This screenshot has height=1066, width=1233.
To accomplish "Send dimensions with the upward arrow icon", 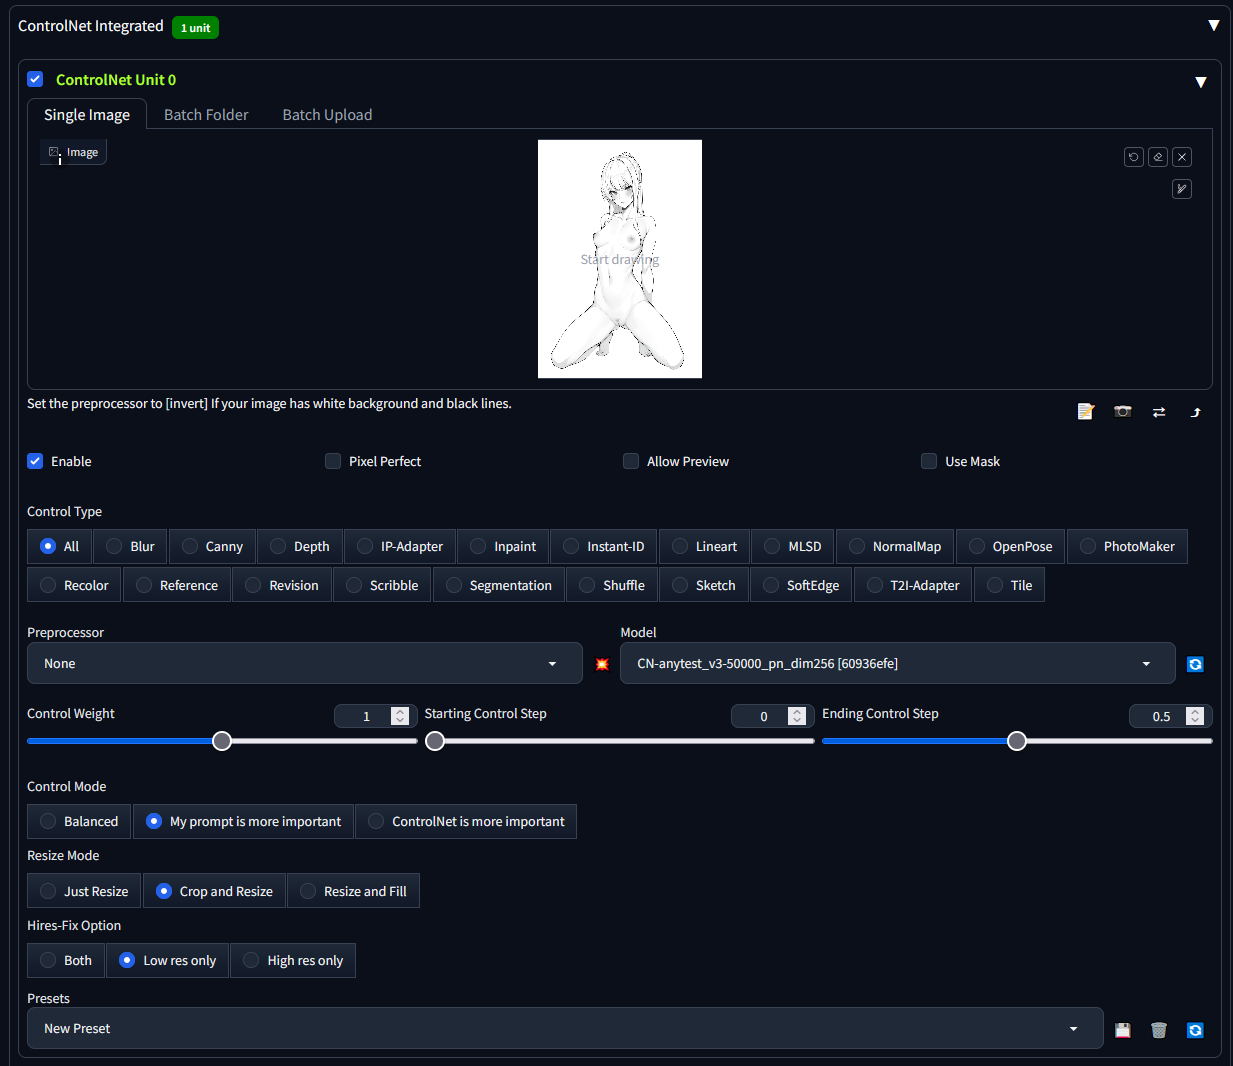I will 1196,412.
